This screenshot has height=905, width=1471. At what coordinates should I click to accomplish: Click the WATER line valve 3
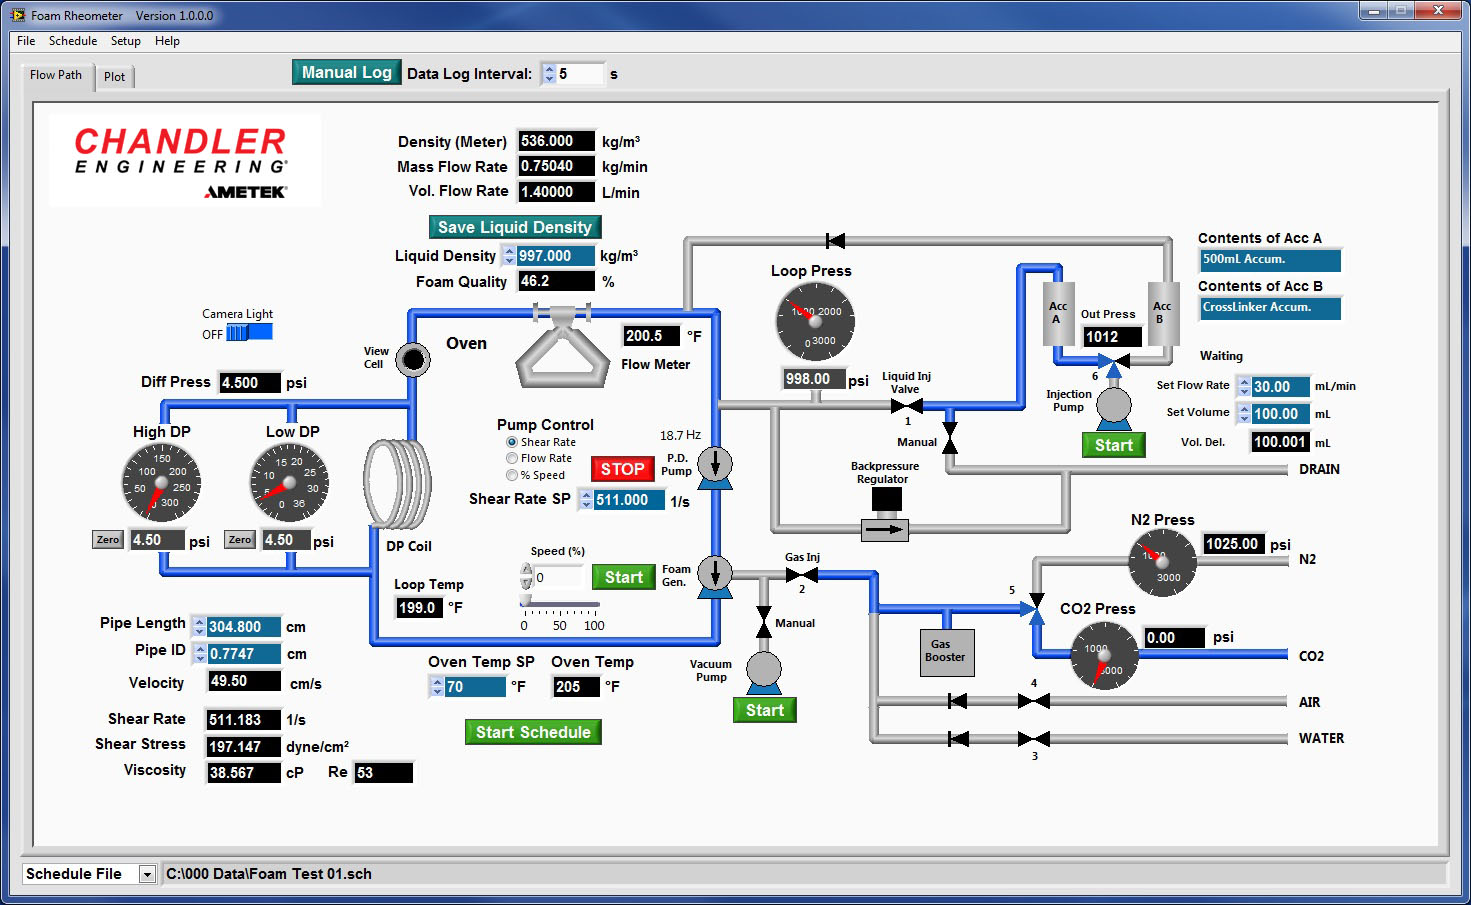tap(1033, 739)
